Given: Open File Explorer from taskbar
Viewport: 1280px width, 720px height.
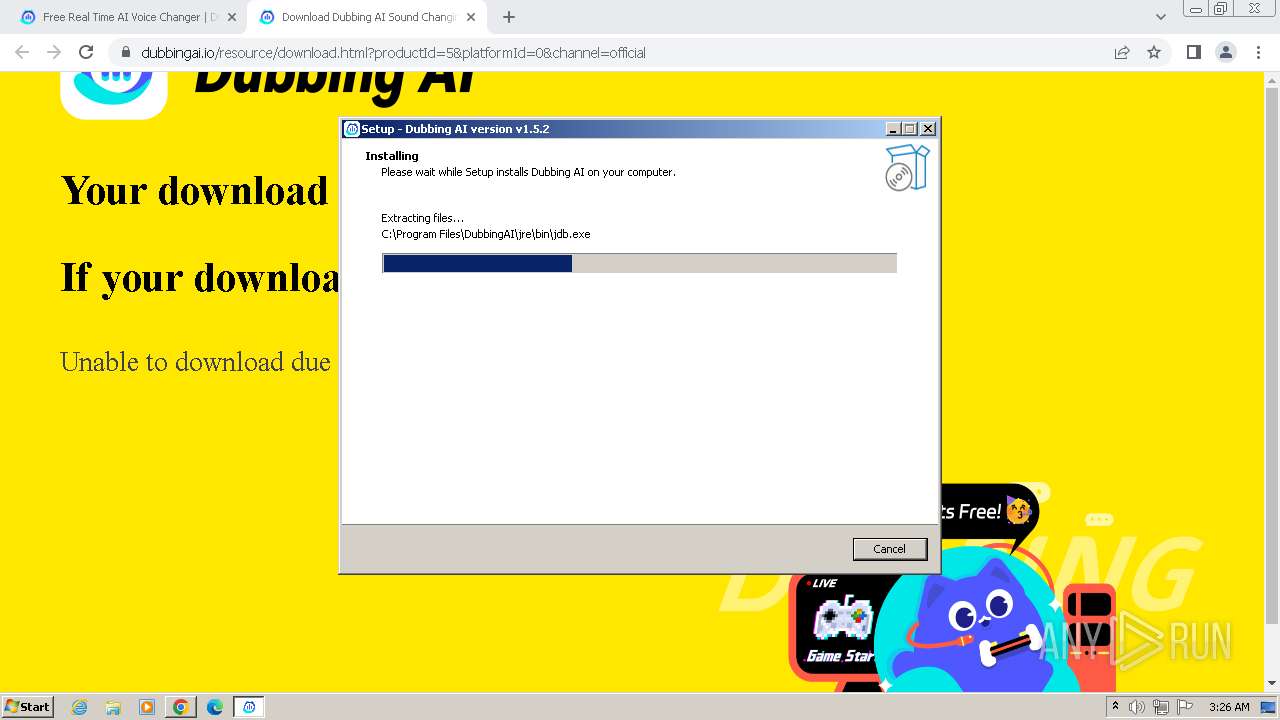Looking at the screenshot, I should click(113, 707).
